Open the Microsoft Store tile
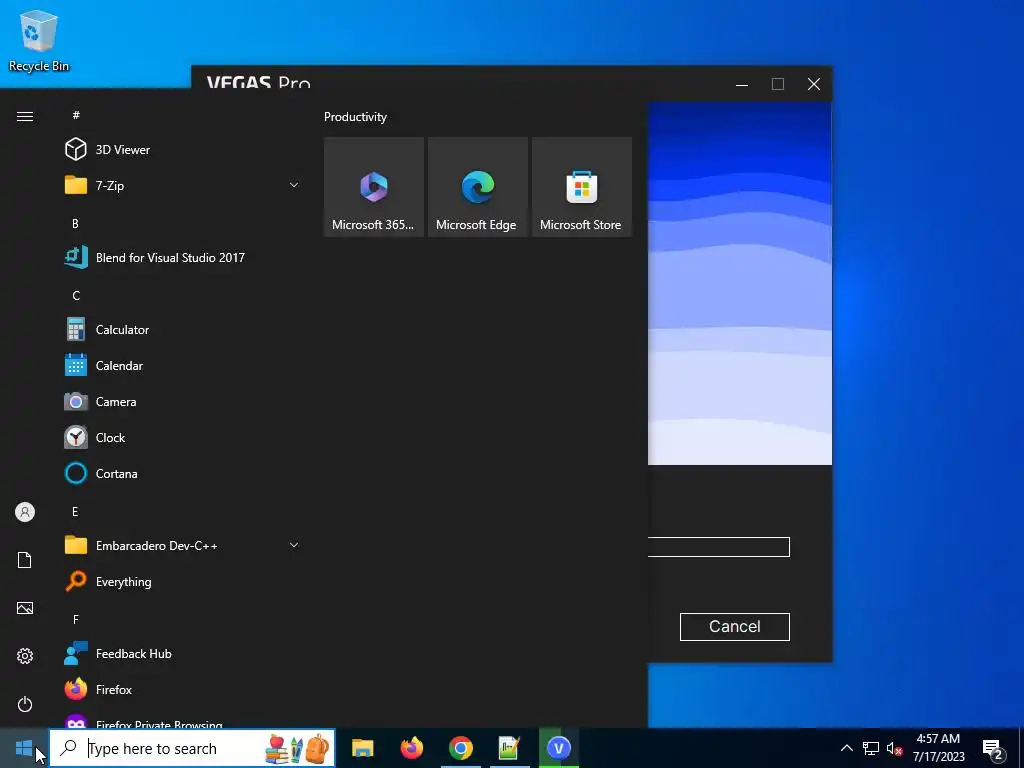 [x=582, y=187]
